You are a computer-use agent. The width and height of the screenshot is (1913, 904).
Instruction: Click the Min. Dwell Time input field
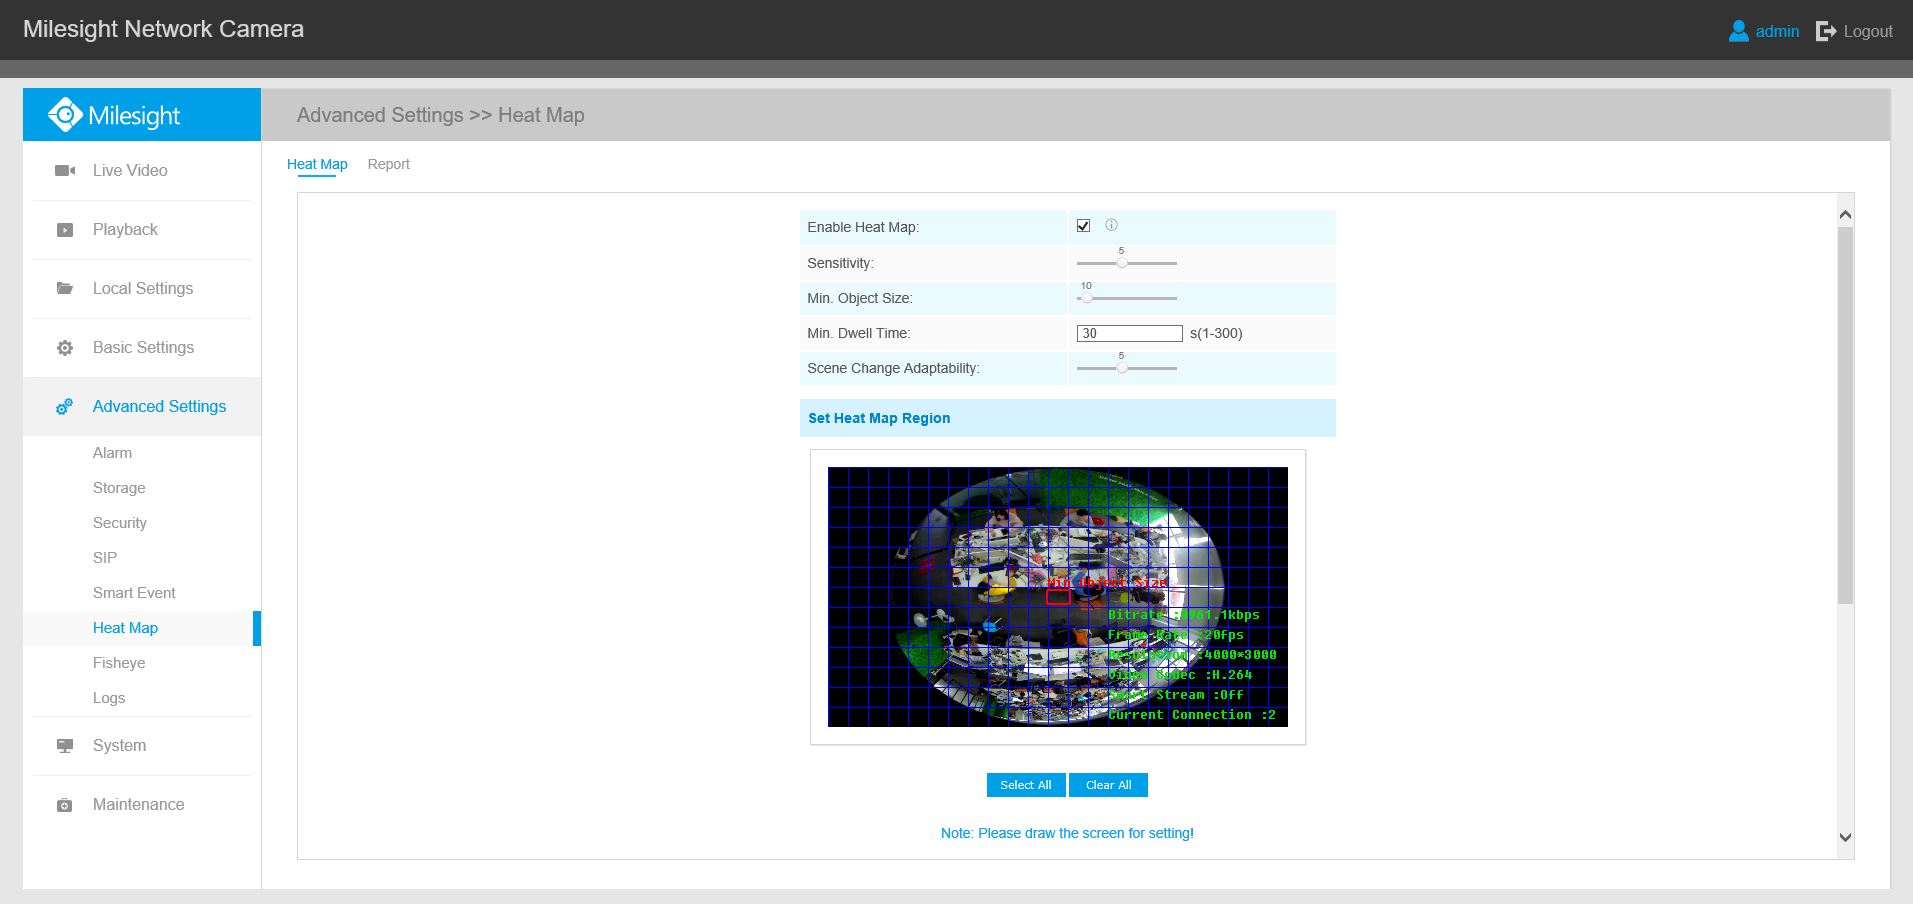(x=1129, y=333)
